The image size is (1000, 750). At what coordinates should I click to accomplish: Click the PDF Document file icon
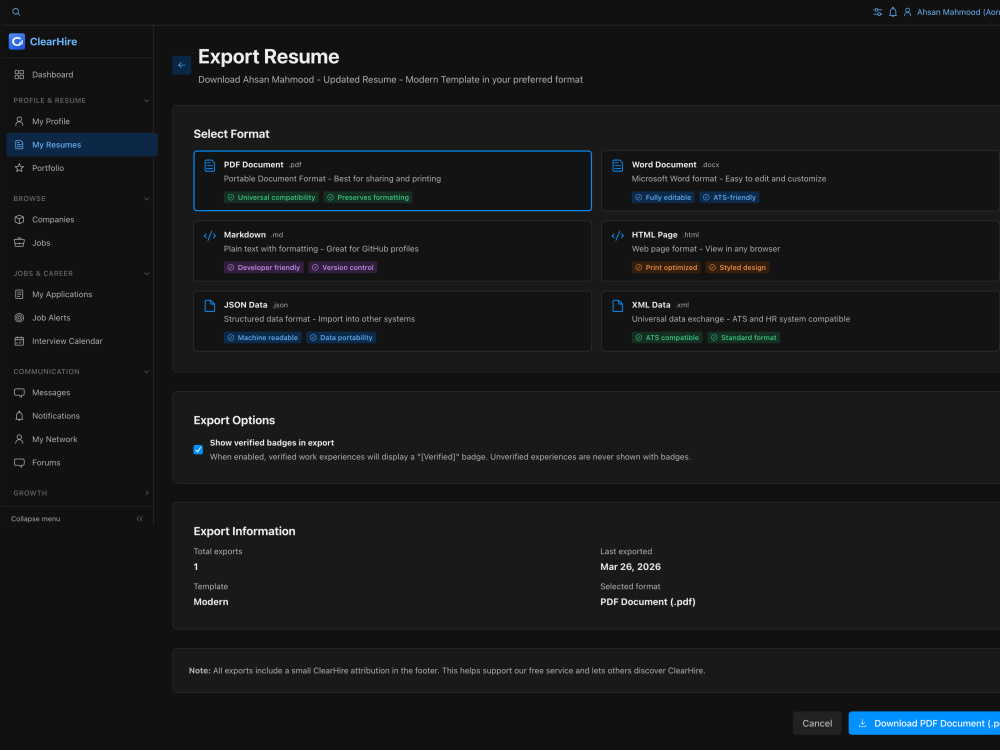click(209, 166)
